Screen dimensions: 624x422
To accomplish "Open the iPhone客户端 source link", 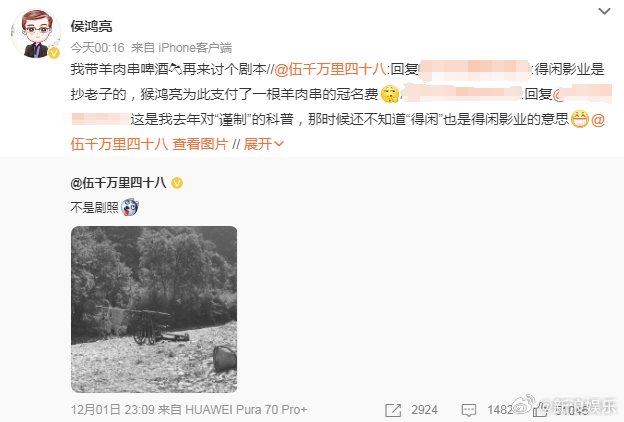I will tap(195, 48).
